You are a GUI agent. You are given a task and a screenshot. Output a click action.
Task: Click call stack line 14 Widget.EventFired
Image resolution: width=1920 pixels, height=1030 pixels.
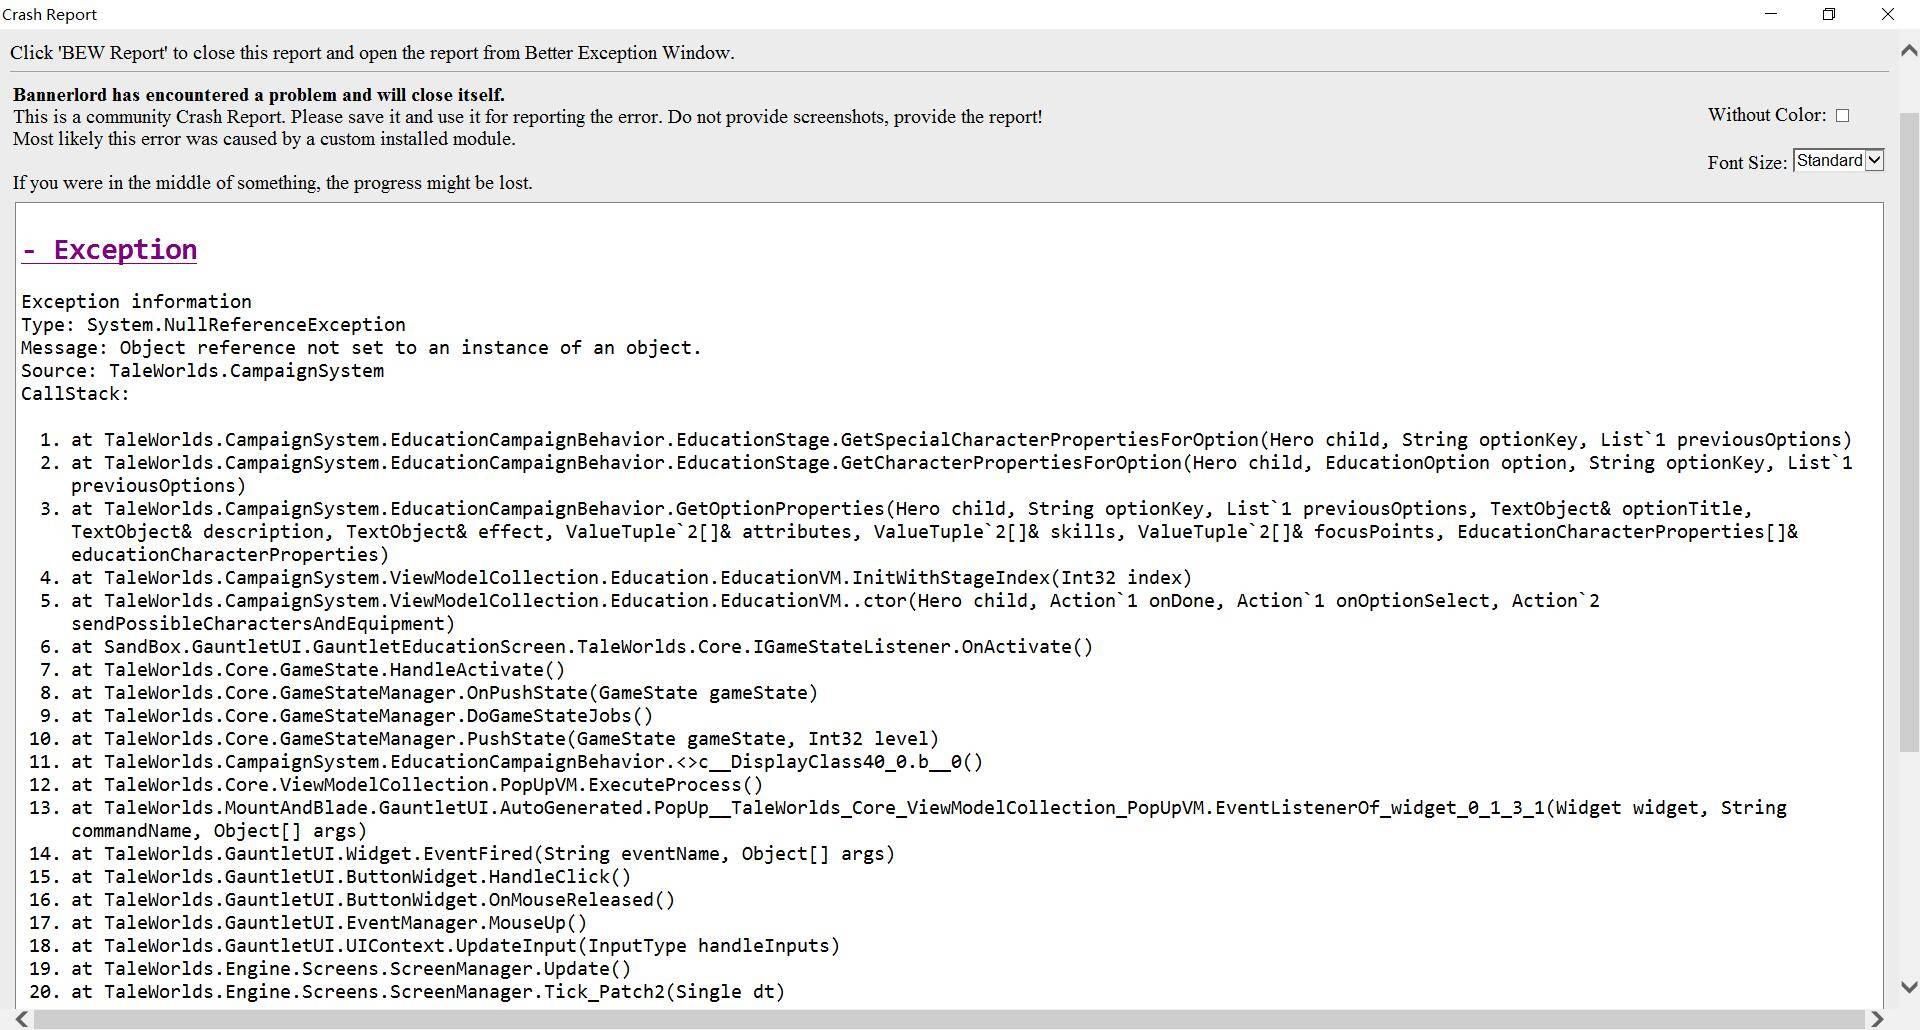pos(483,854)
